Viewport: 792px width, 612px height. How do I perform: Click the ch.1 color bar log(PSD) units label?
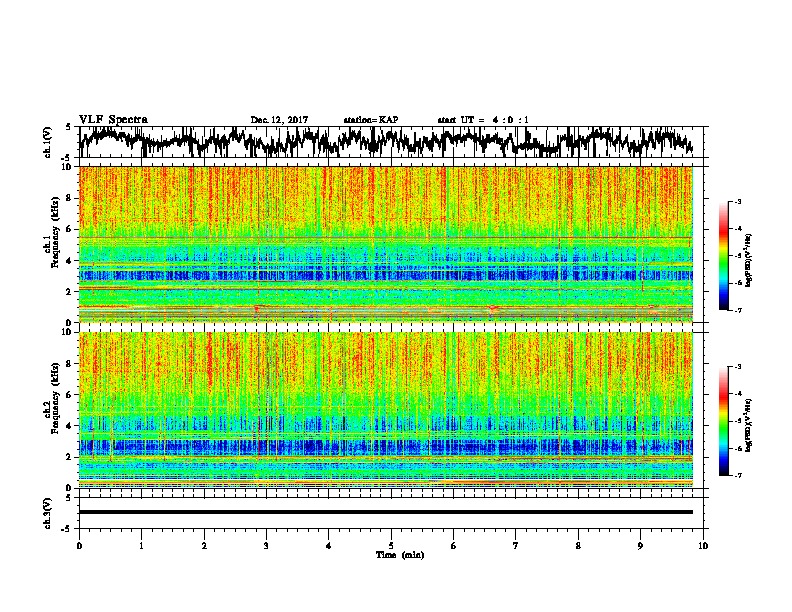(x=749, y=260)
